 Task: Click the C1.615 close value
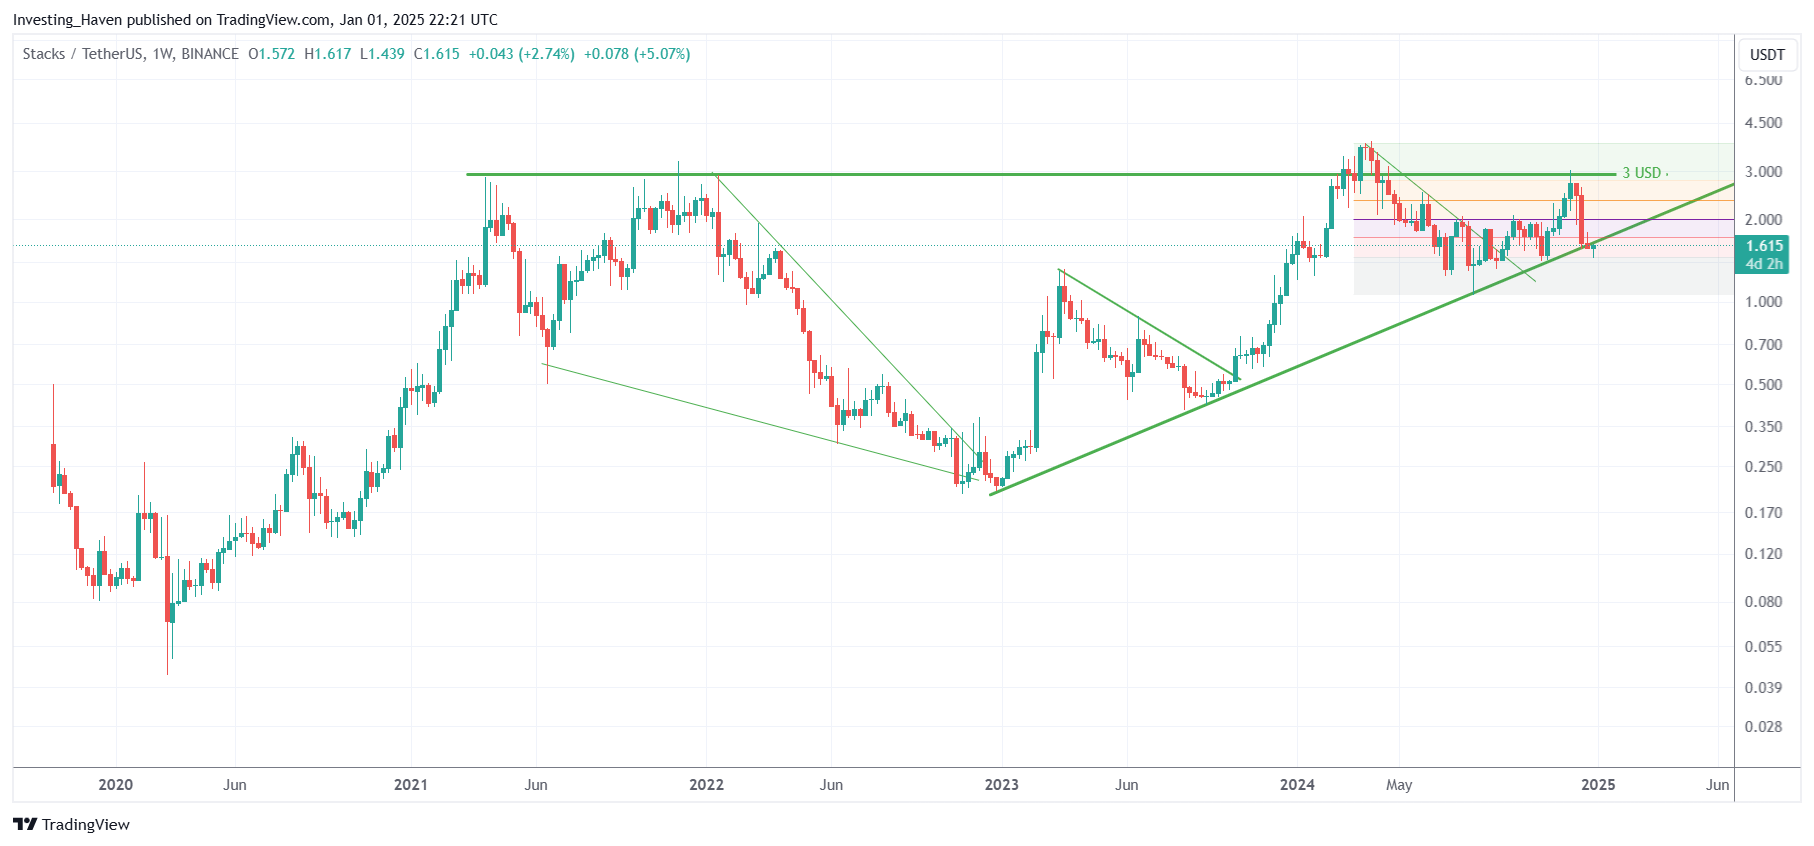click(437, 54)
